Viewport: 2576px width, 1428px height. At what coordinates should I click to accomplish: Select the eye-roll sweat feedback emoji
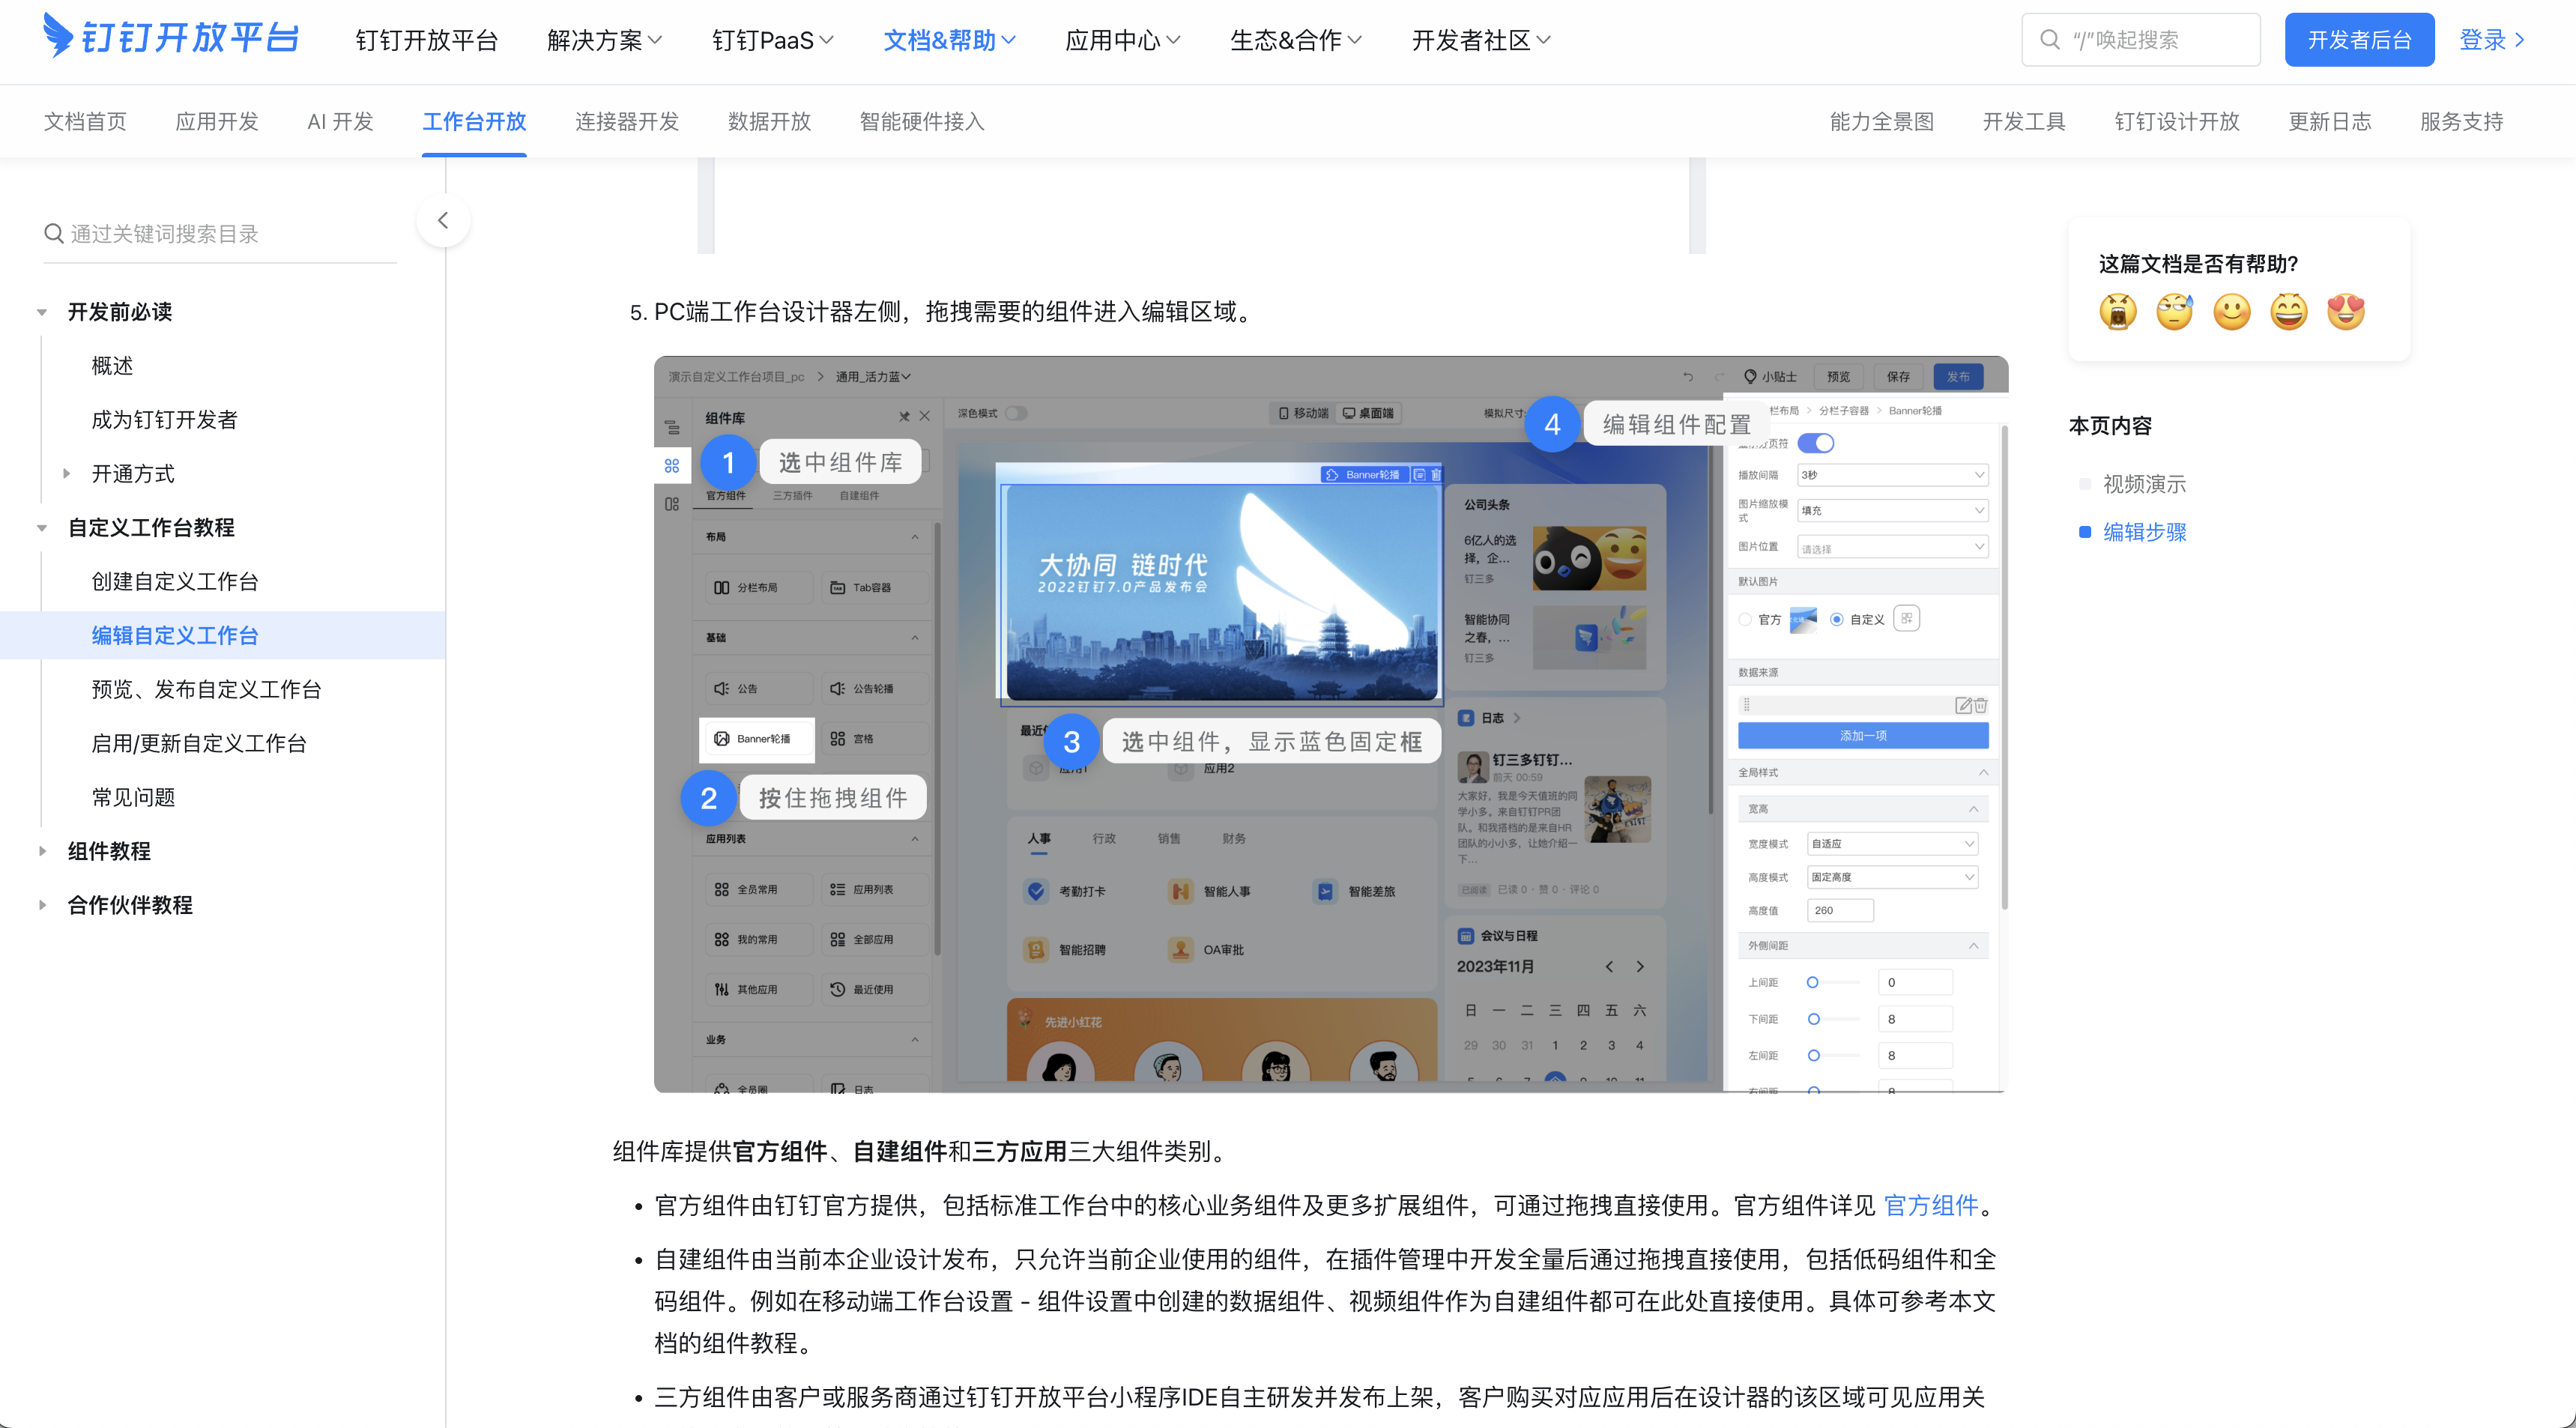(2175, 311)
